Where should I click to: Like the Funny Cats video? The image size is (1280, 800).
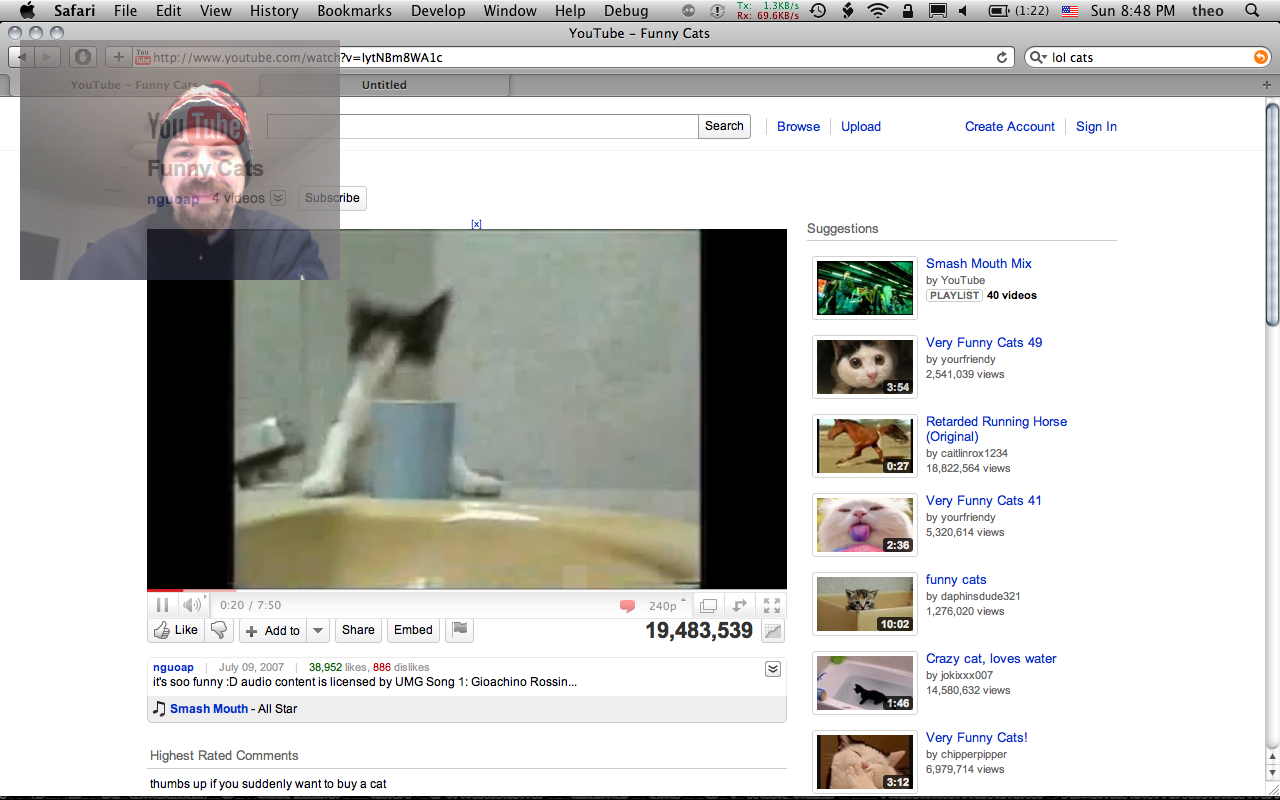point(175,630)
